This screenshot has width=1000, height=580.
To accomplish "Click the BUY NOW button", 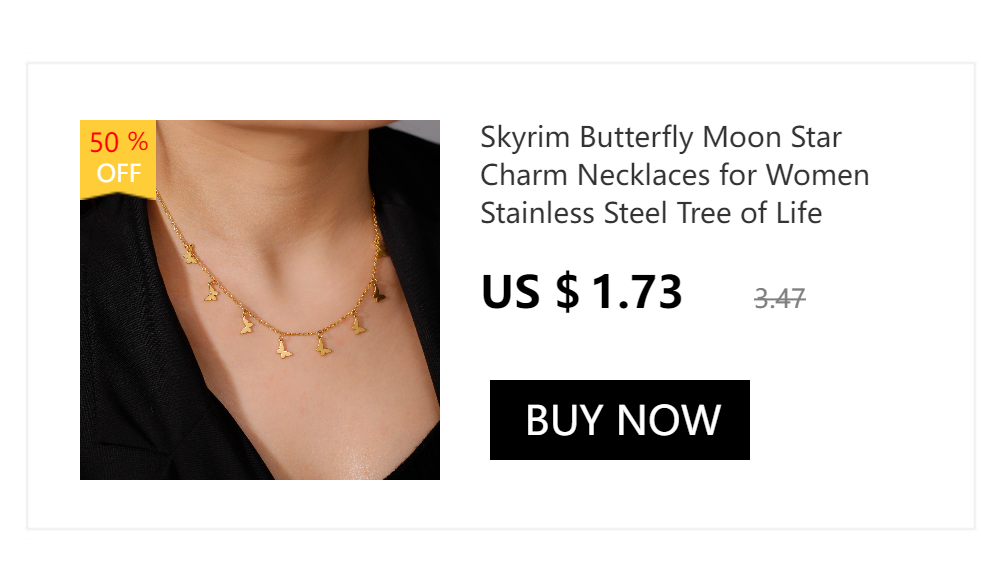I will (619, 420).
